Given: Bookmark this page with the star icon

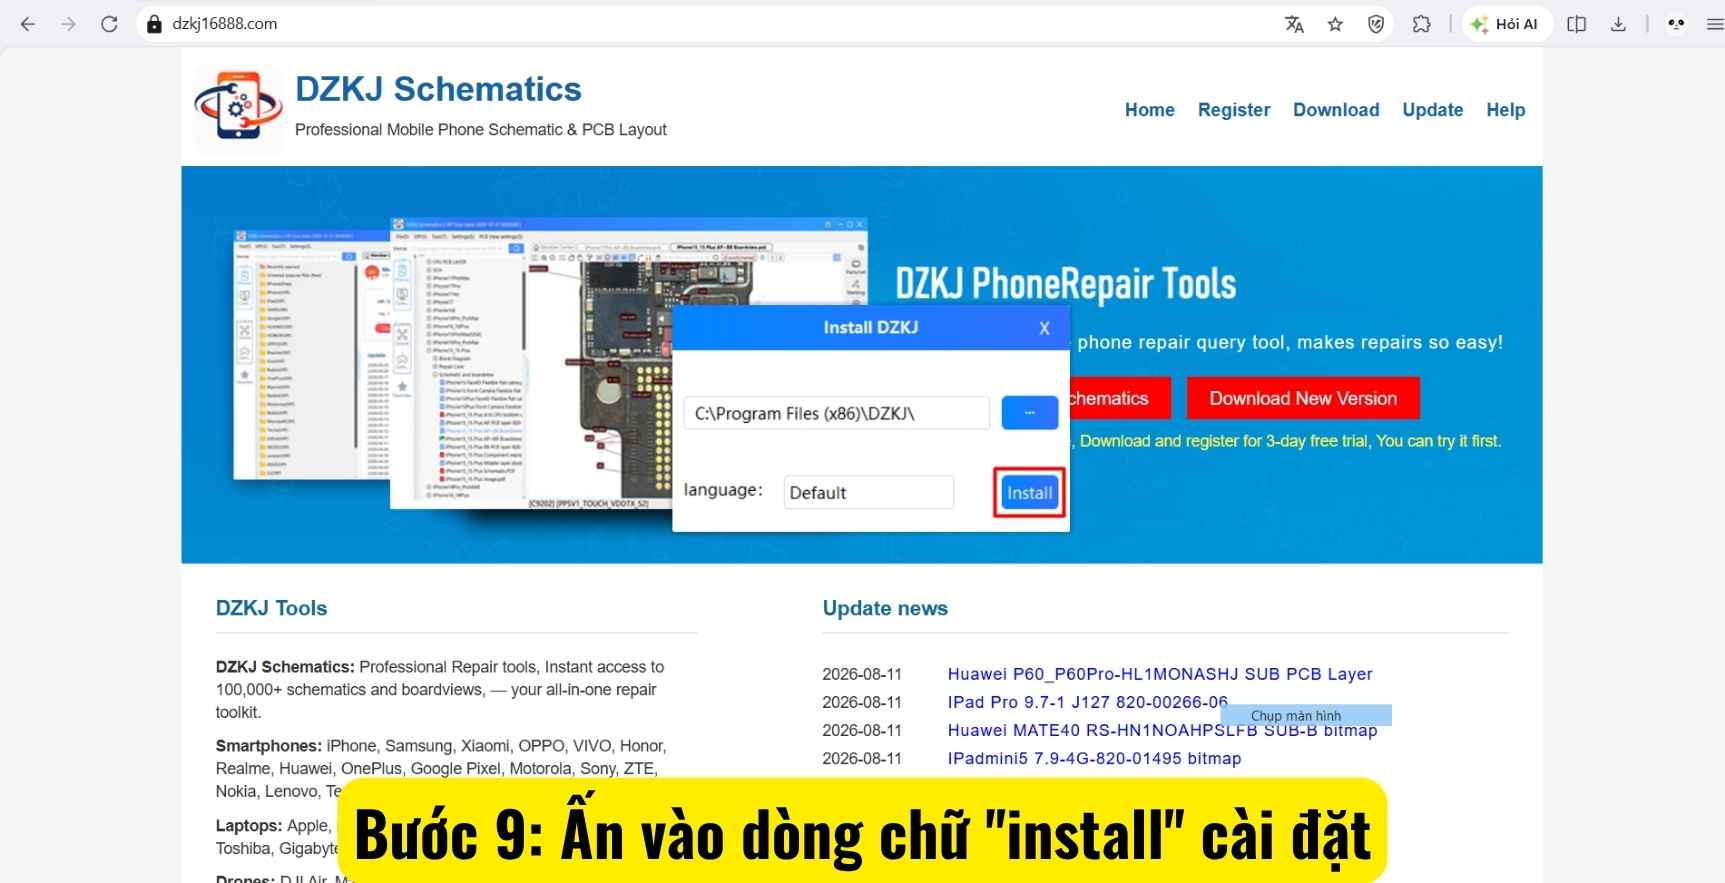Looking at the screenshot, I should 1335,24.
